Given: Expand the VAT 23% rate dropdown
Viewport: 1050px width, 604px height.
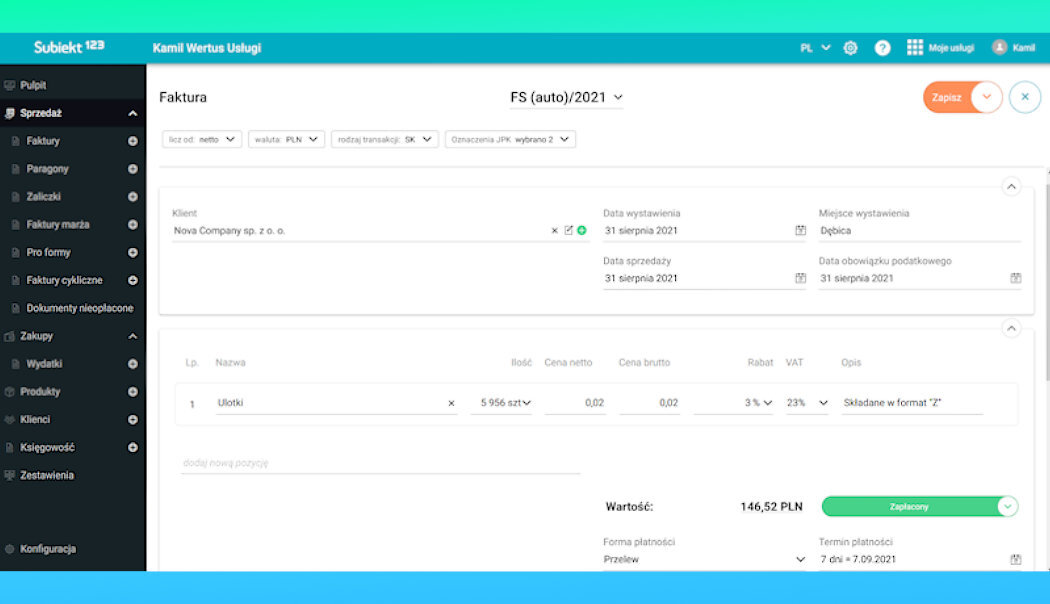Looking at the screenshot, I should click(x=823, y=403).
